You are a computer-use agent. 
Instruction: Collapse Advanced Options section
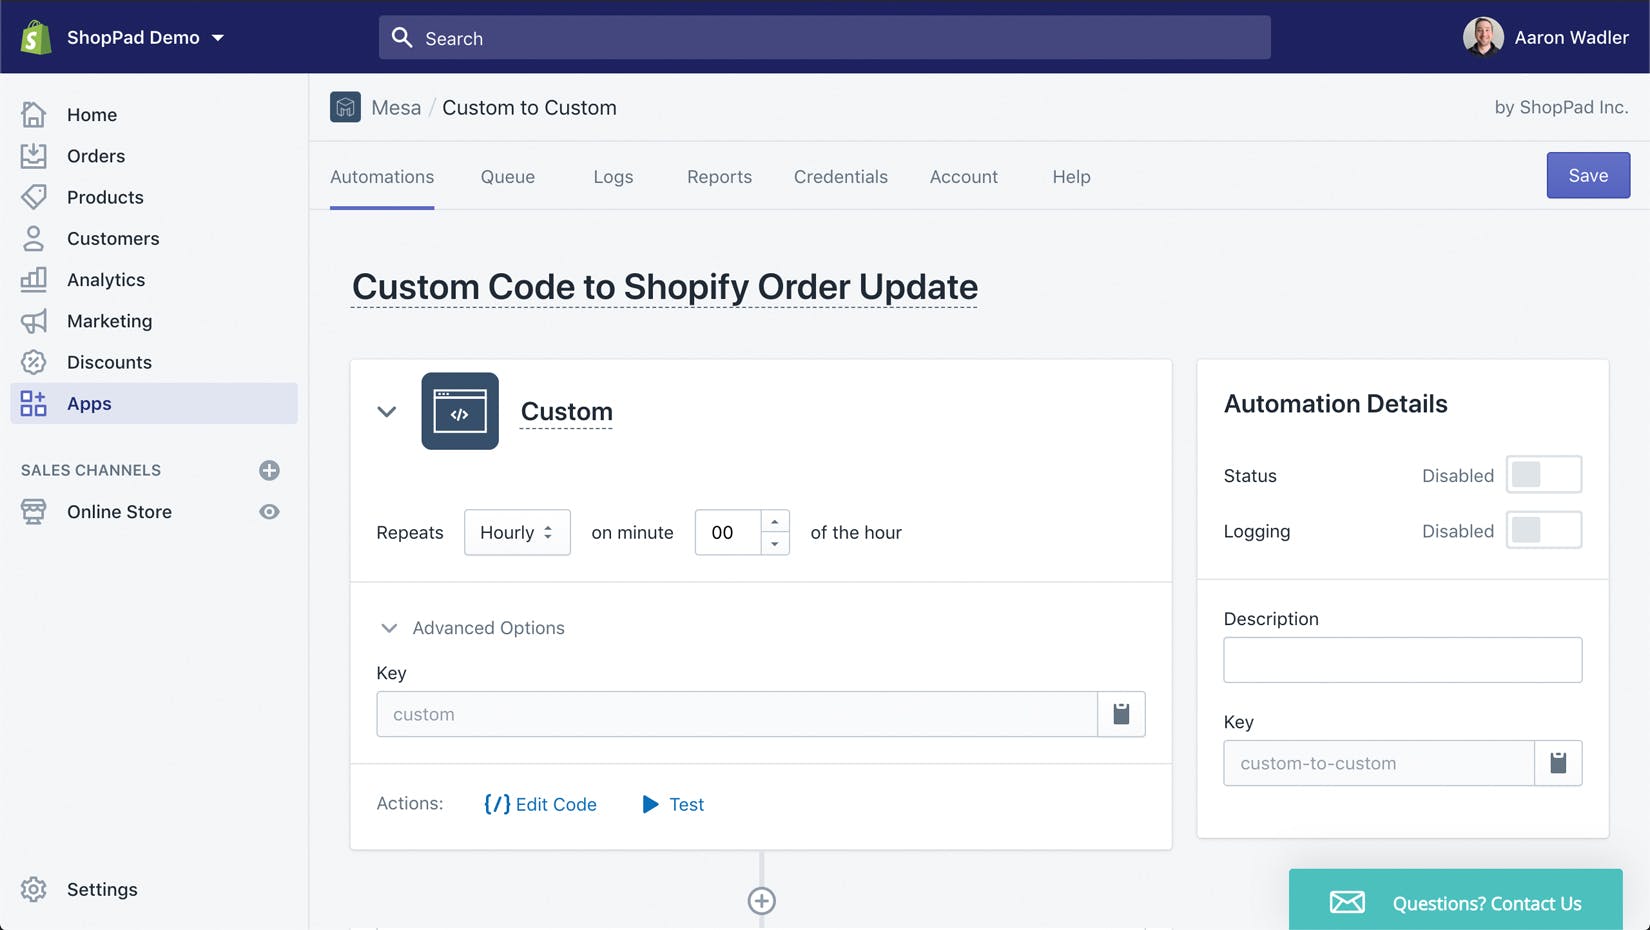coord(471,627)
